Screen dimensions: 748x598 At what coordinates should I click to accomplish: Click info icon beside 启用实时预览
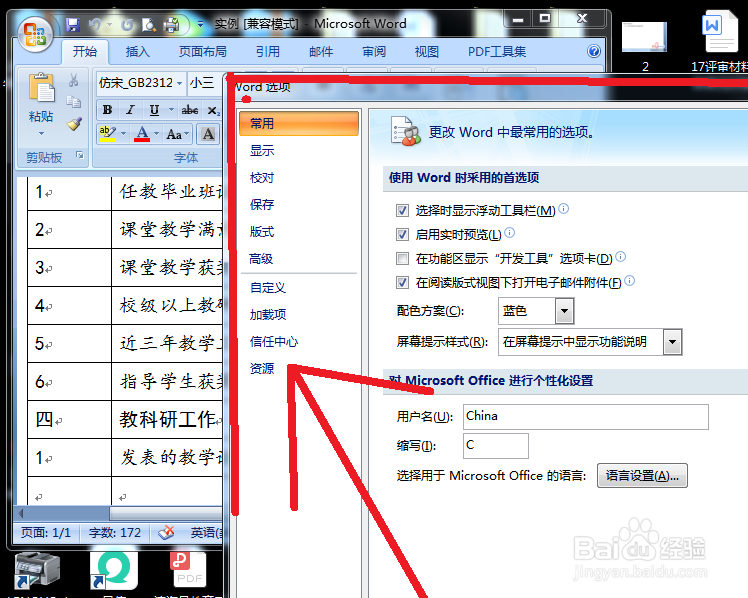tap(509, 232)
